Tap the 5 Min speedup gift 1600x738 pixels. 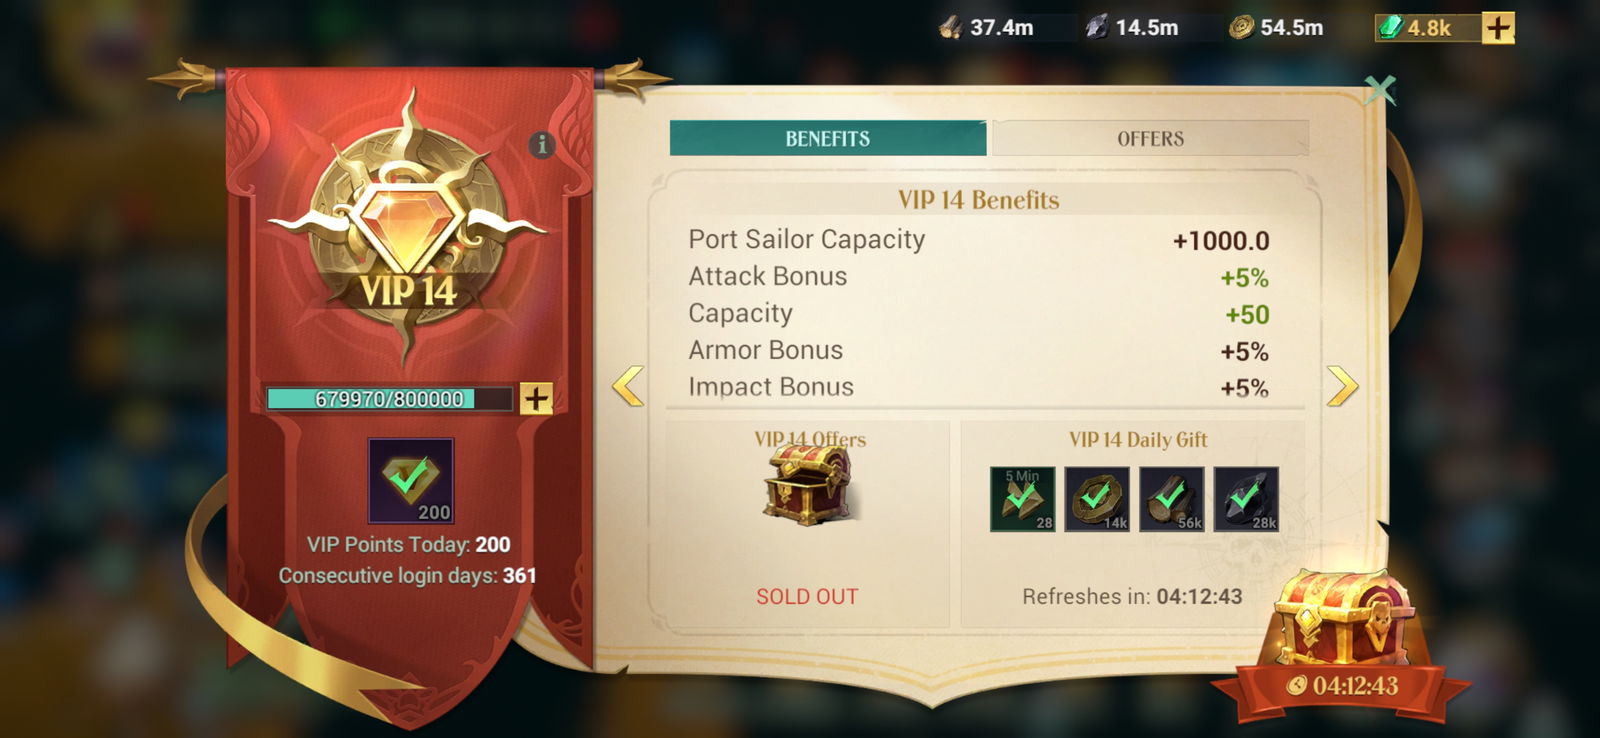coord(1022,499)
